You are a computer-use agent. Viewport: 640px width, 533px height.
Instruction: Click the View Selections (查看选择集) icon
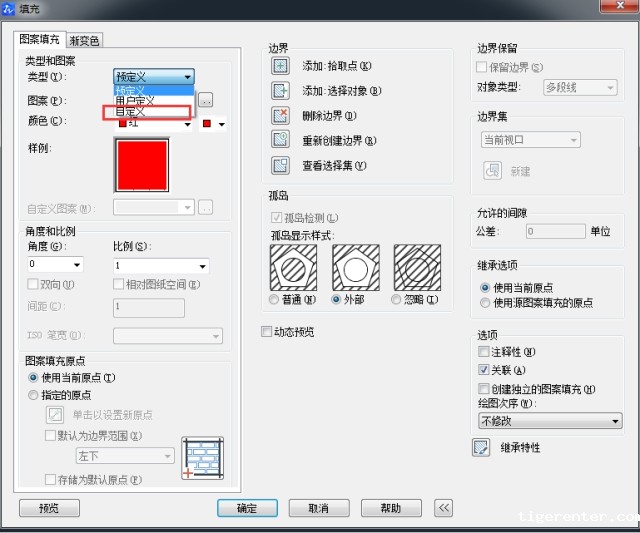[280, 165]
